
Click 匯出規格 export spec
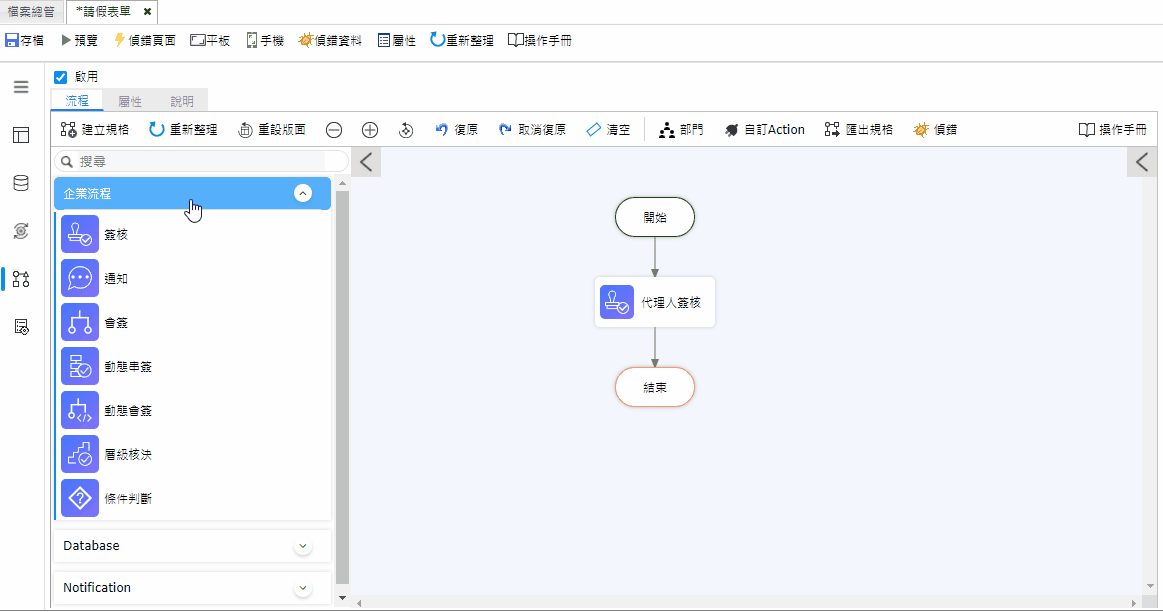(859, 130)
